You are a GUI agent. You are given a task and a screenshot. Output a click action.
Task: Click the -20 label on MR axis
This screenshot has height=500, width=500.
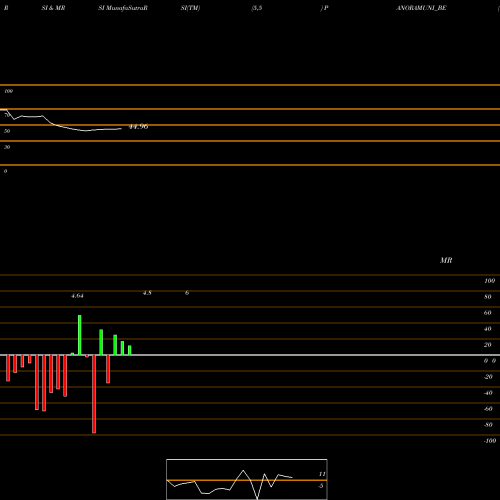coord(488,377)
